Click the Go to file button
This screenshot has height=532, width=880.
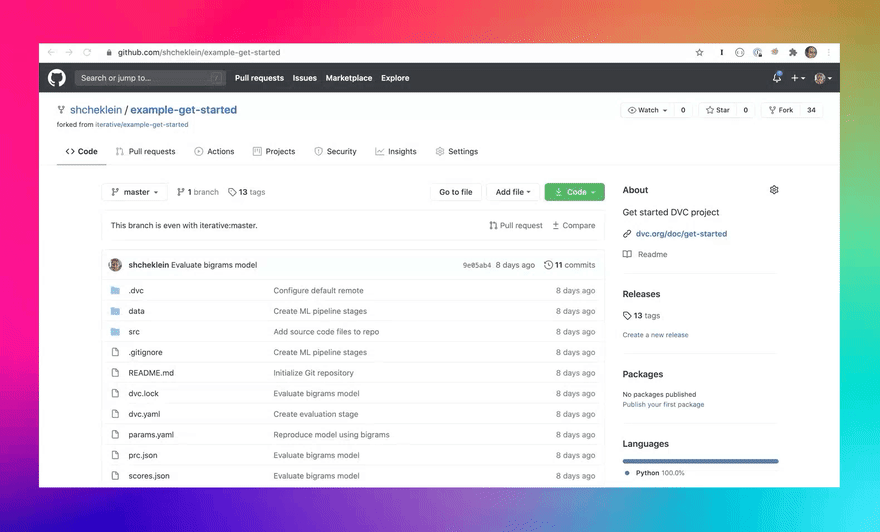[456, 192]
